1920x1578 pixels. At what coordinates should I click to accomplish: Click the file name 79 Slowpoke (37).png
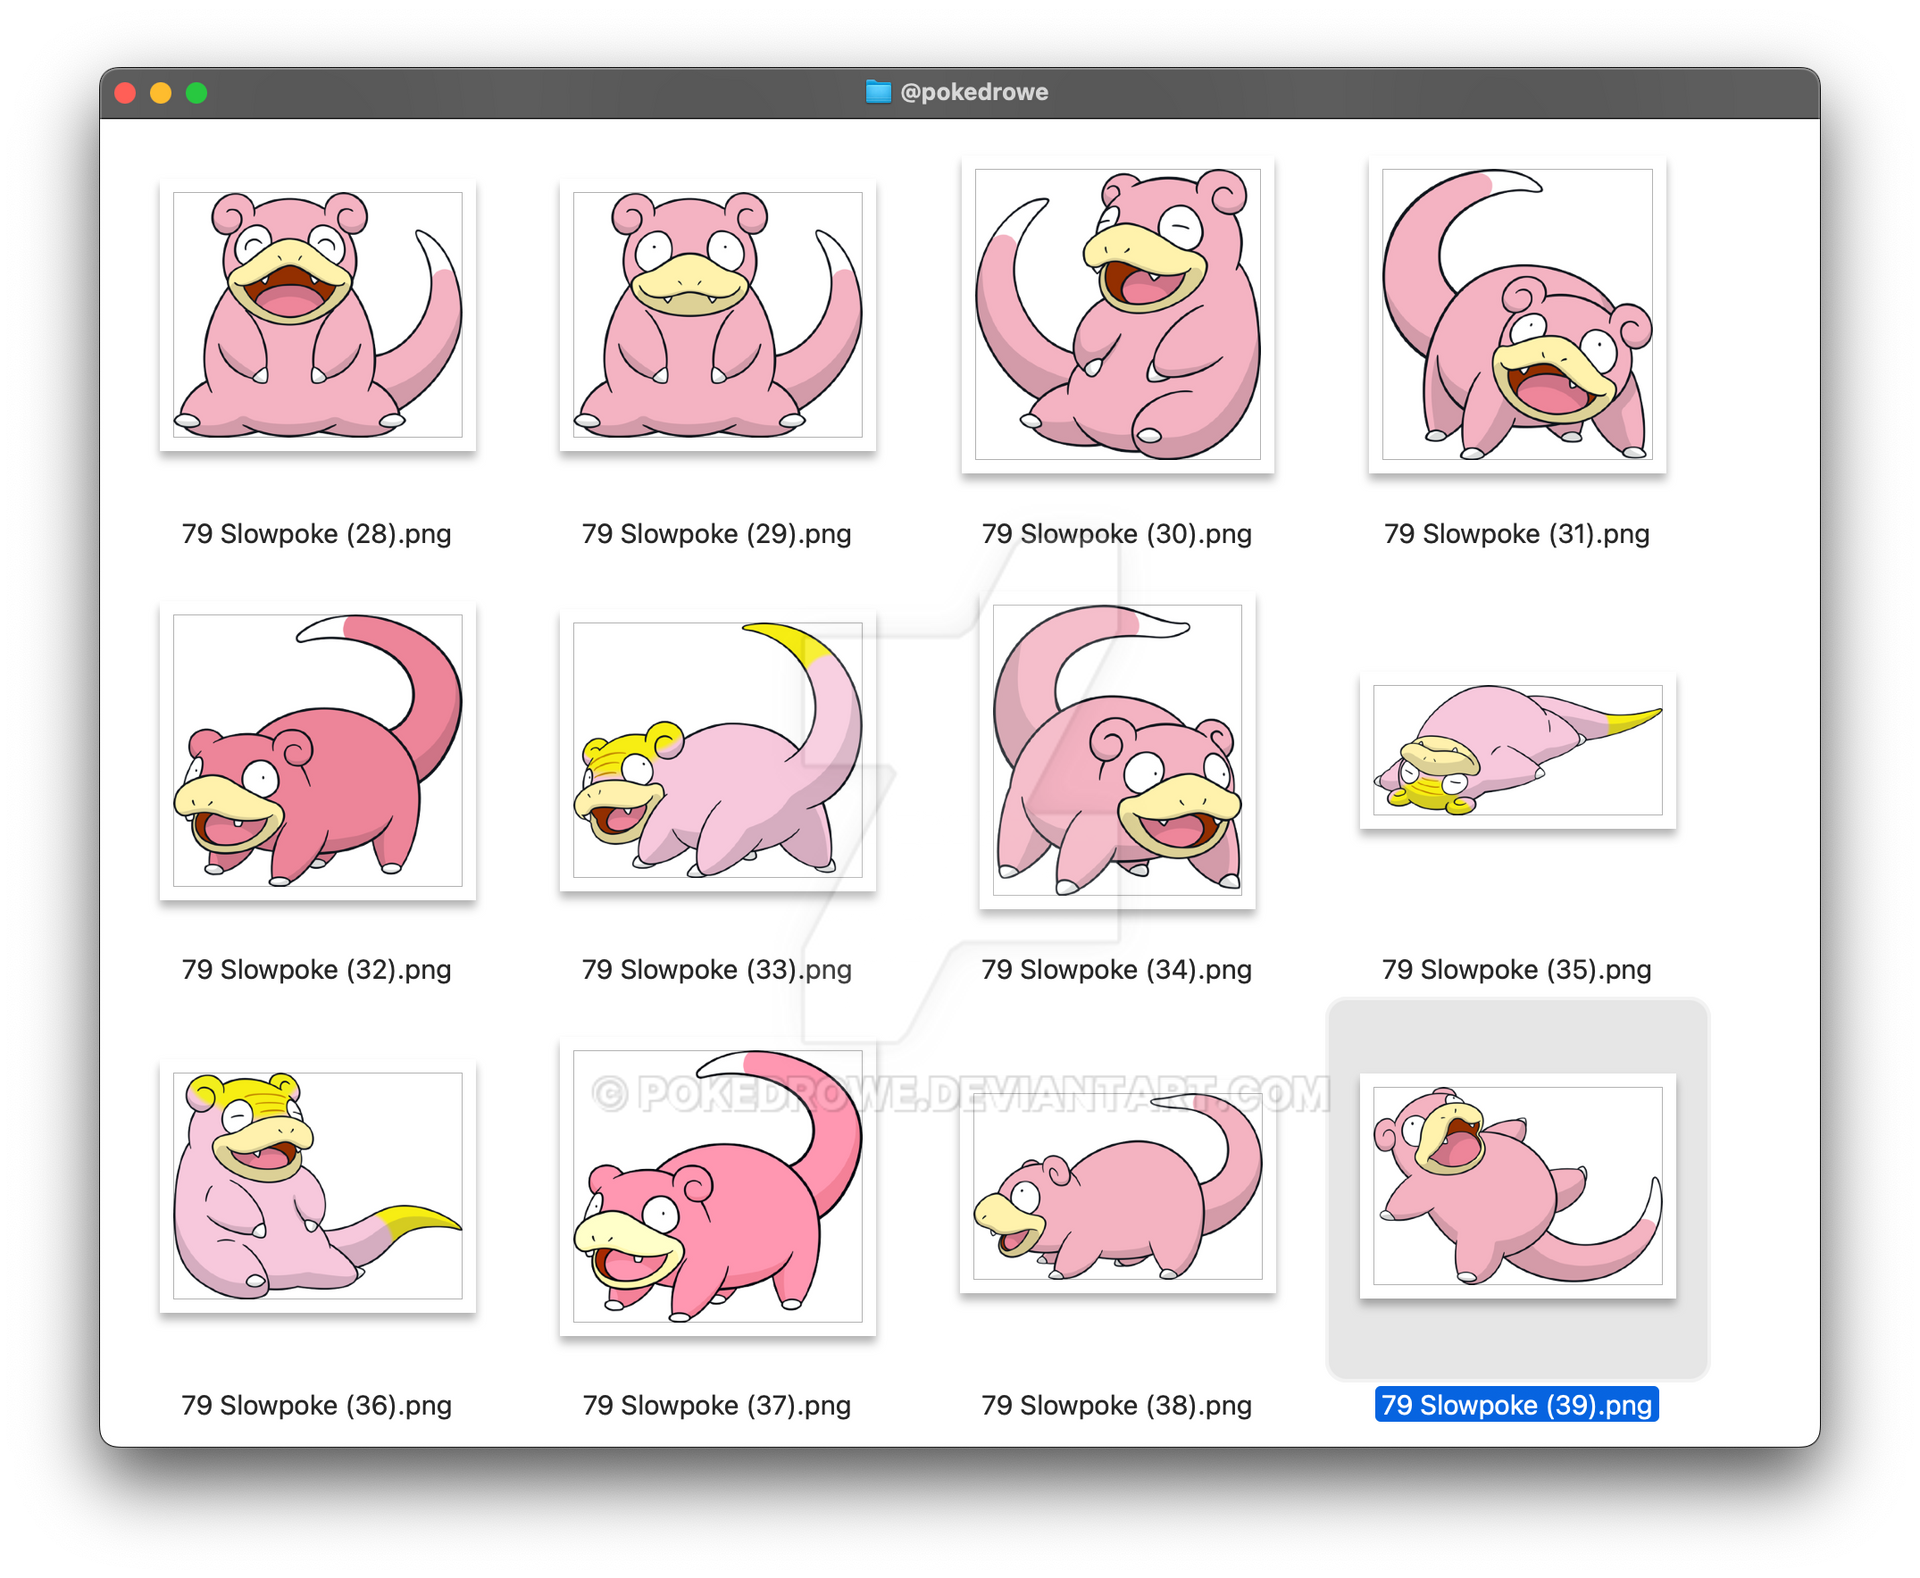tap(717, 1406)
